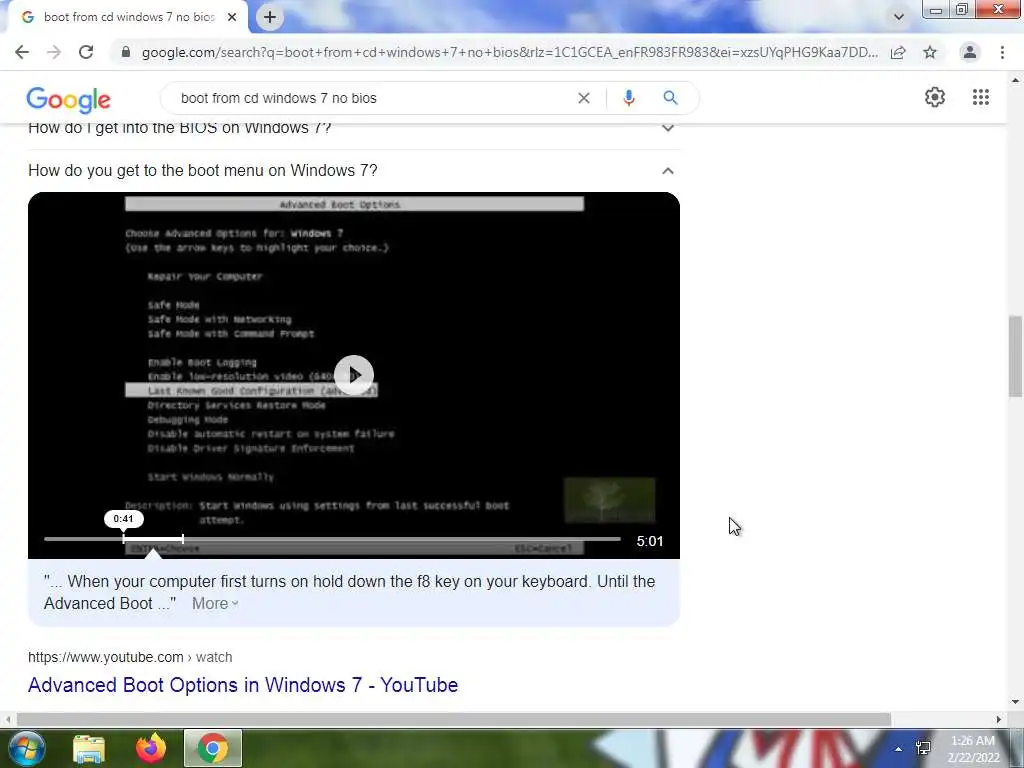The width and height of the screenshot is (1024, 768).
Task: Open Google settings gear
Action: point(935,97)
